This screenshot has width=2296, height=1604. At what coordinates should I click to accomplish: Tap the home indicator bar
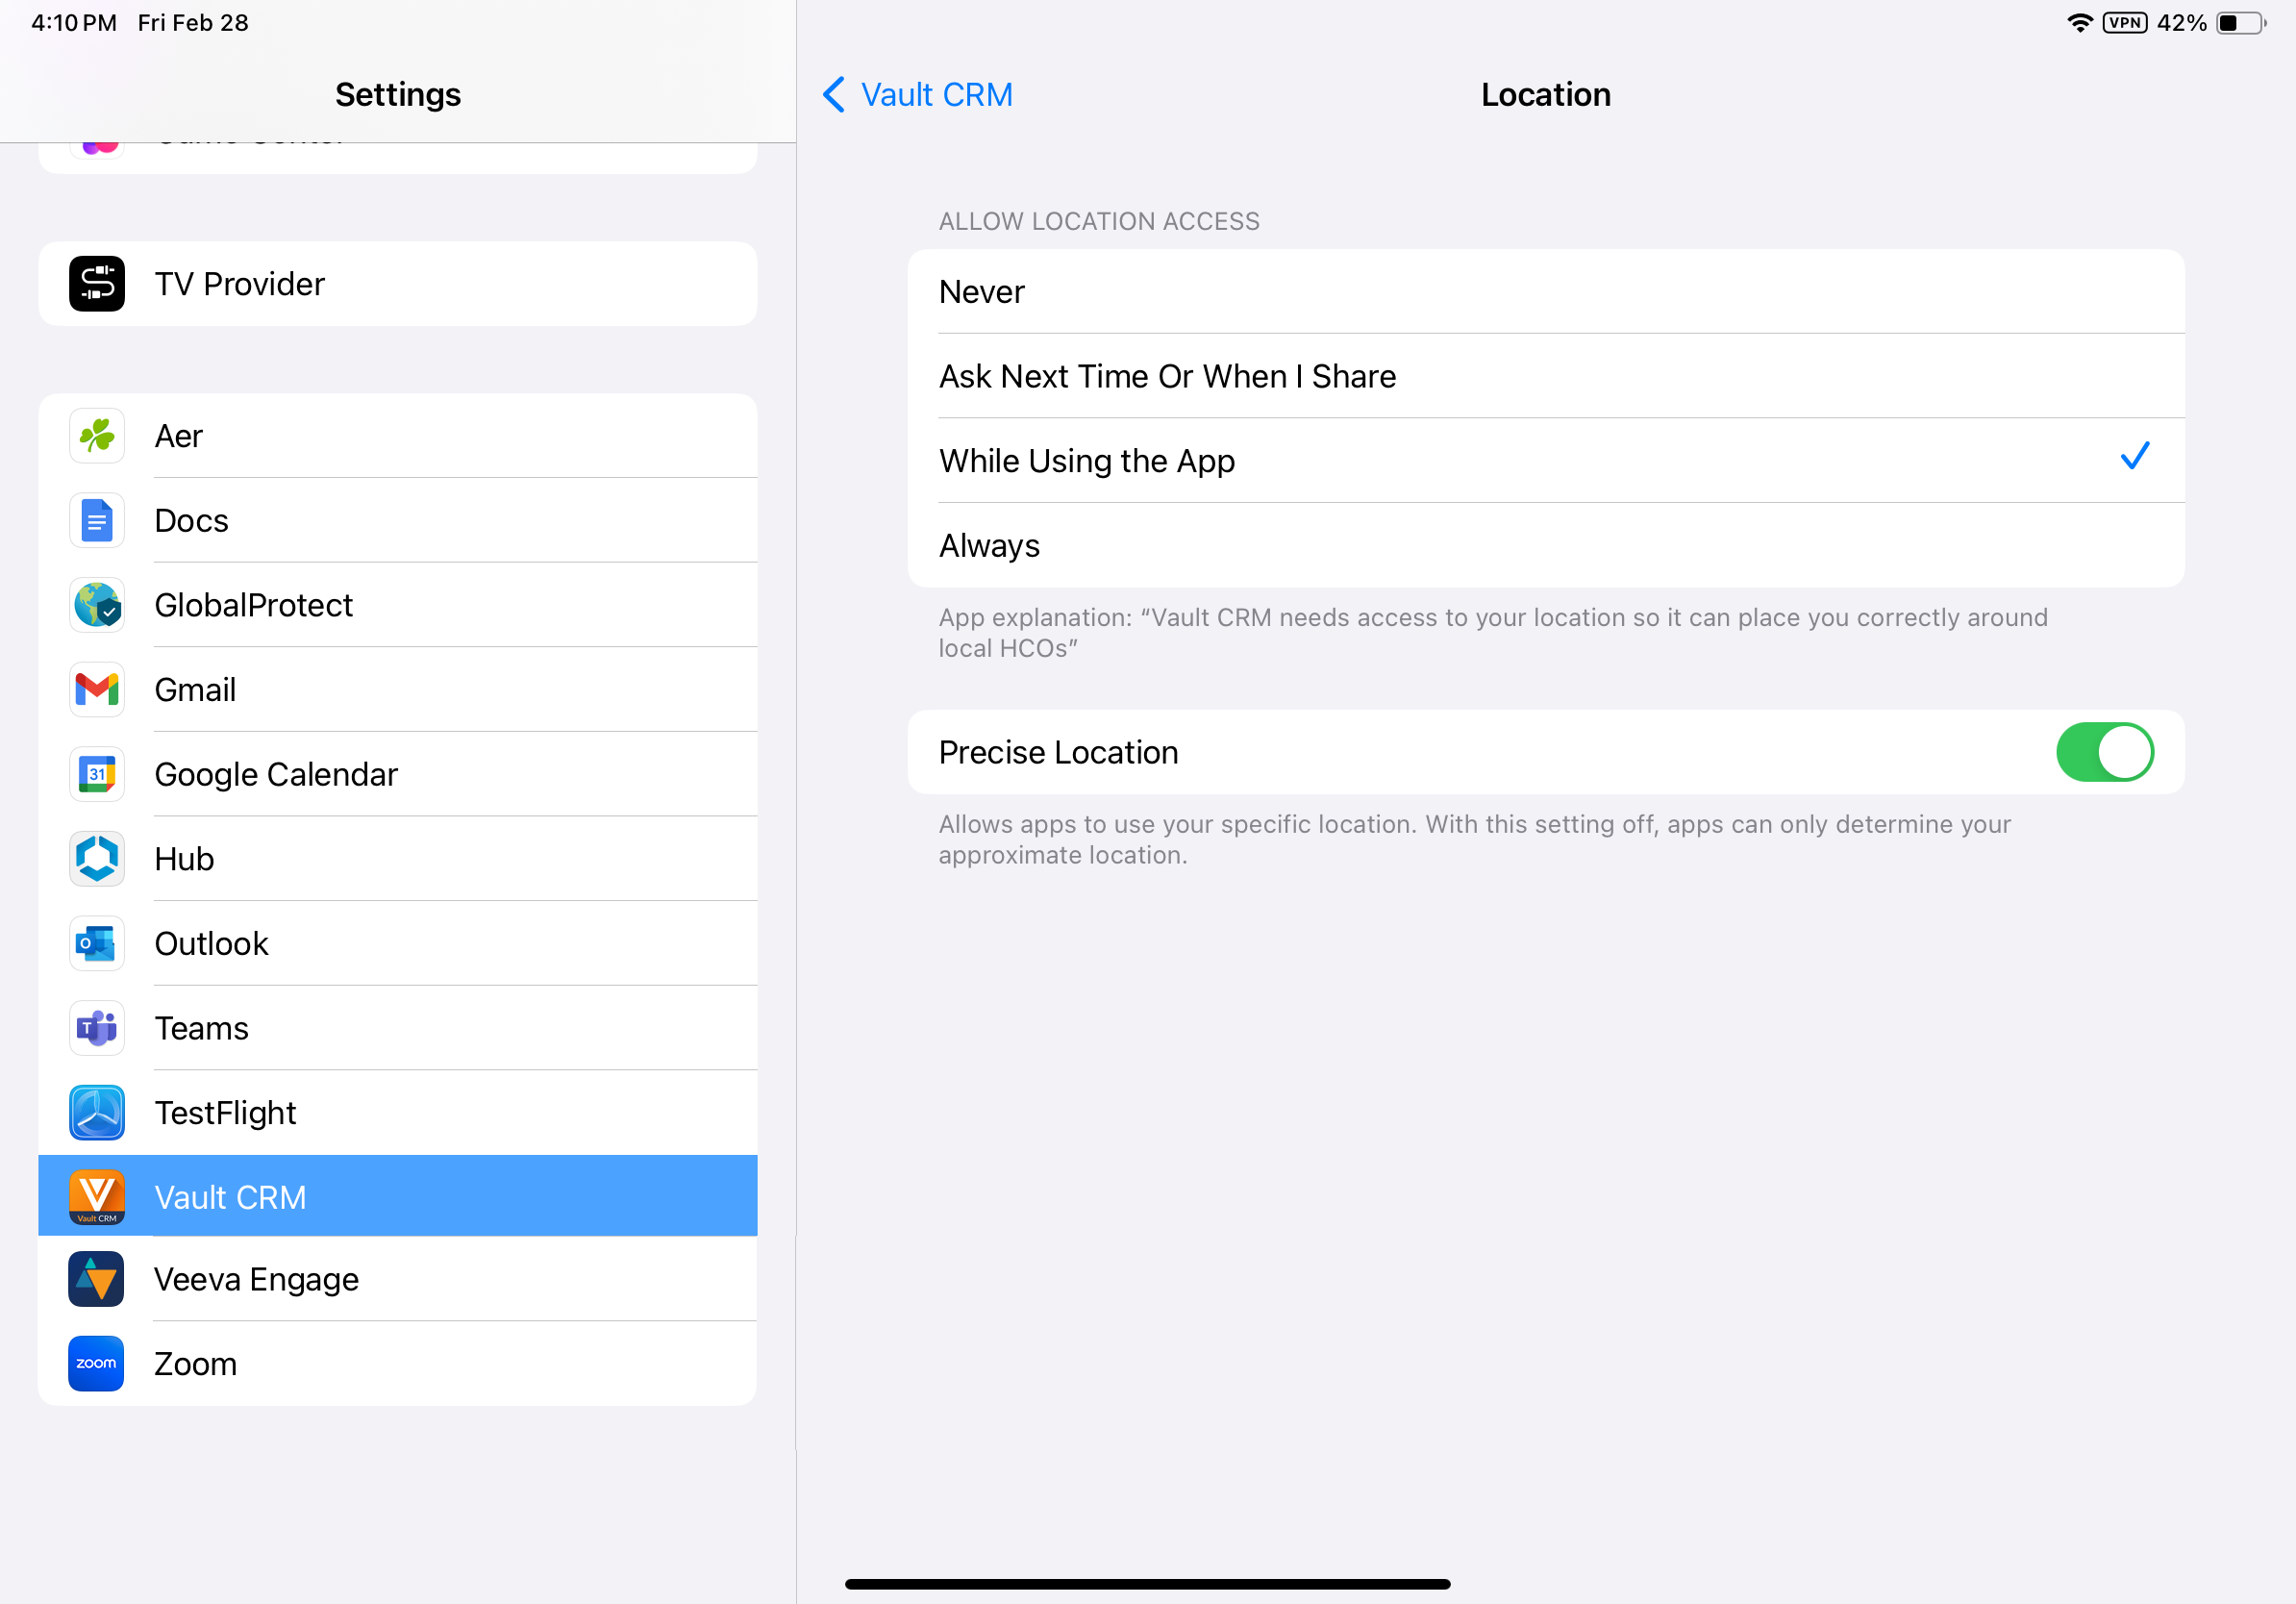tap(1147, 1584)
